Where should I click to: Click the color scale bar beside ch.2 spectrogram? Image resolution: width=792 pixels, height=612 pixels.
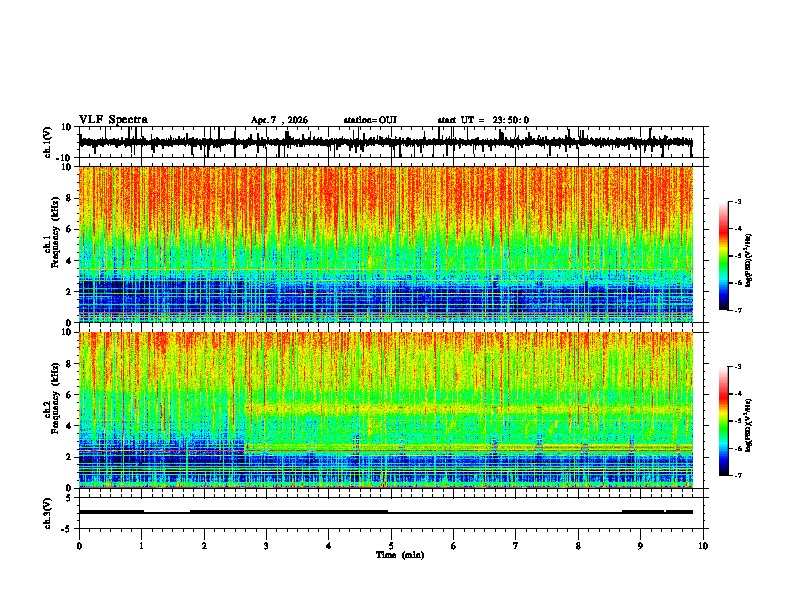[724, 421]
